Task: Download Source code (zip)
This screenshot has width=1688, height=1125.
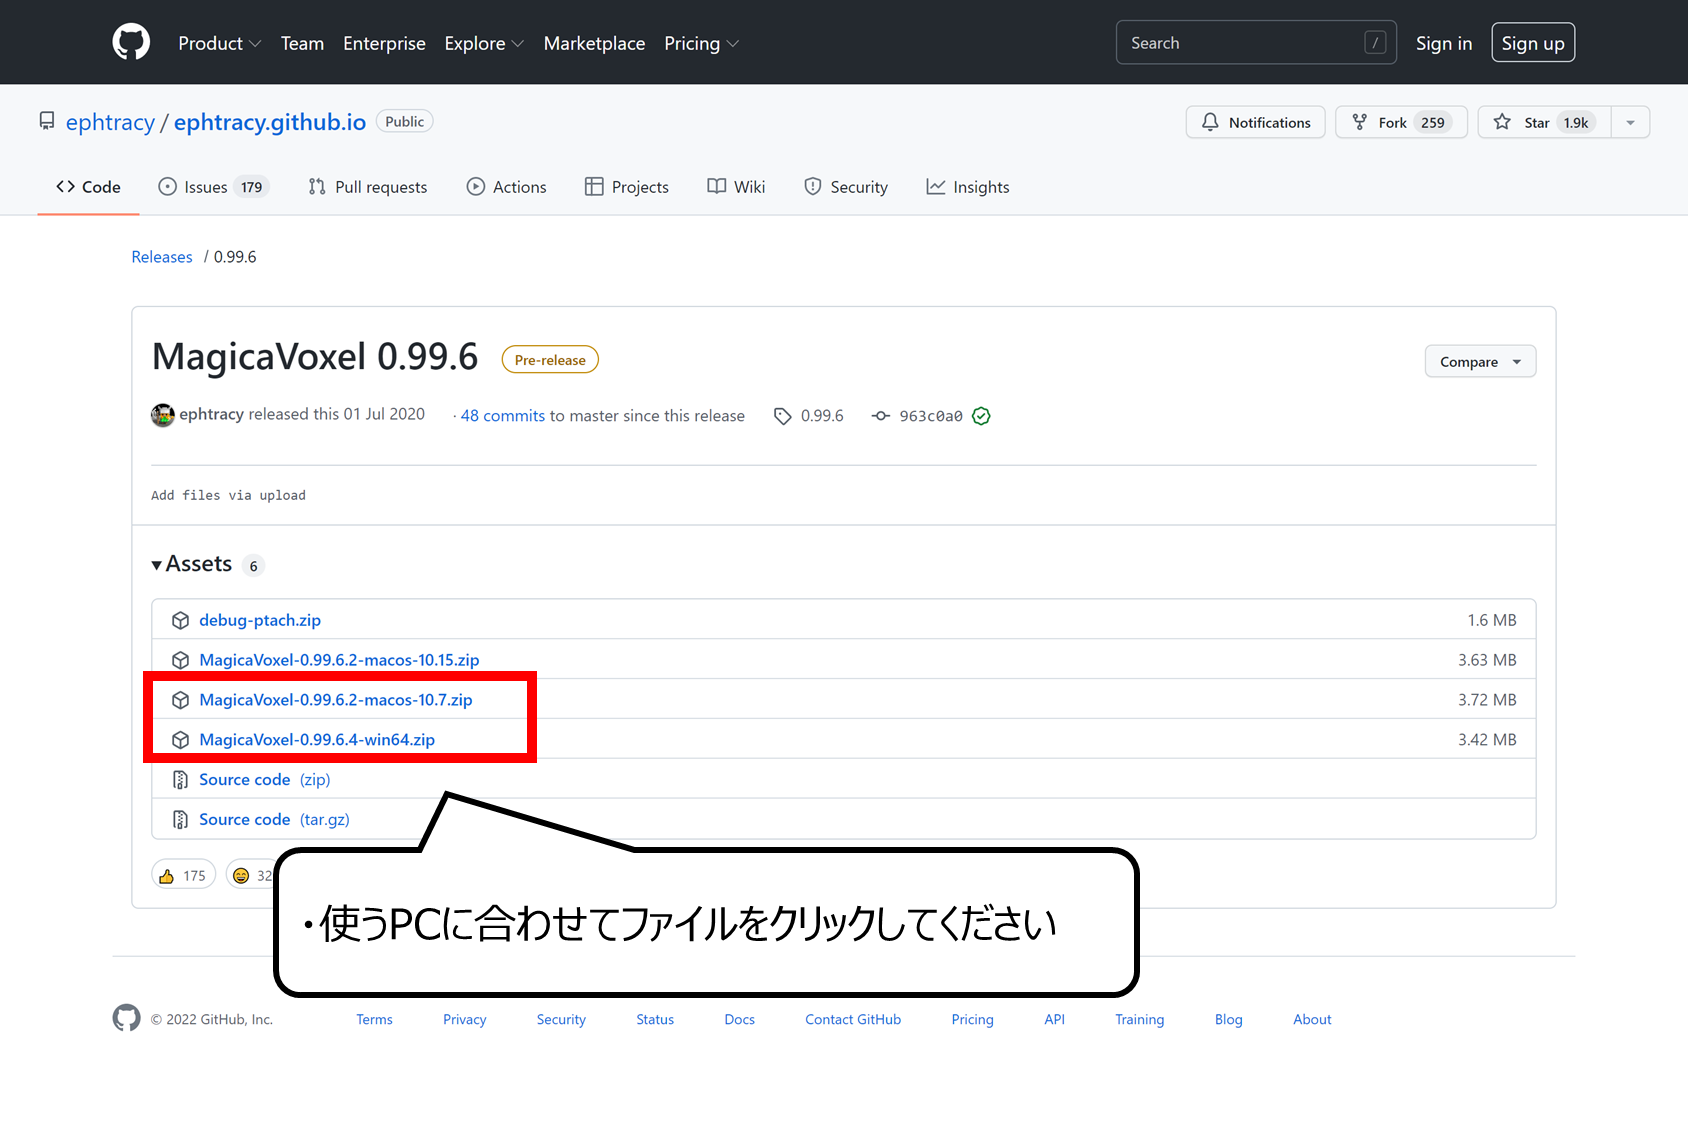Action: [265, 779]
